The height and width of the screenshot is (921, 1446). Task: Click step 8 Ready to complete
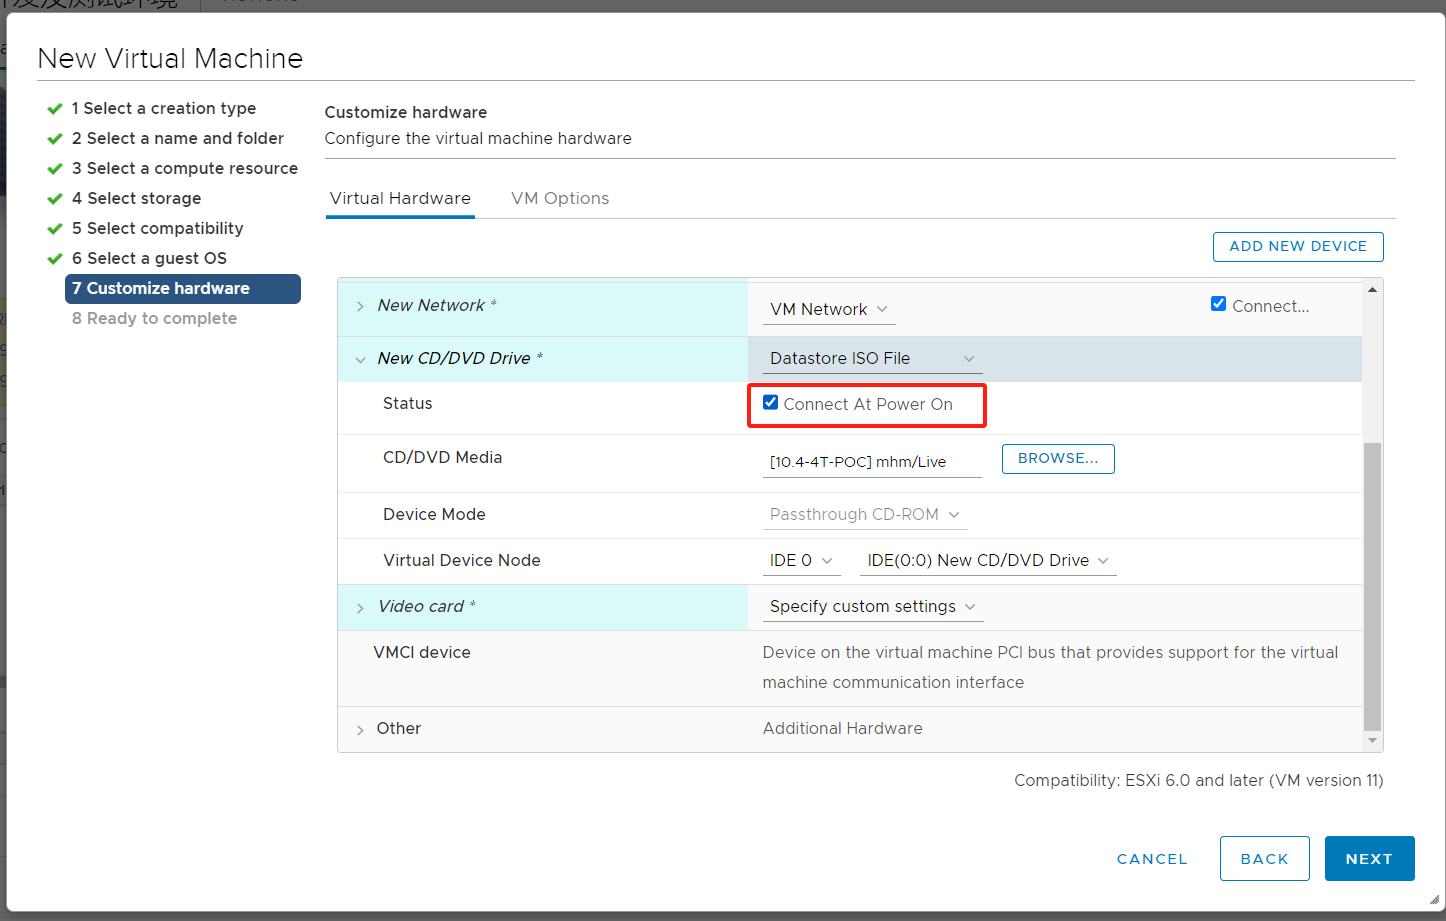click(x=155, y=318)
